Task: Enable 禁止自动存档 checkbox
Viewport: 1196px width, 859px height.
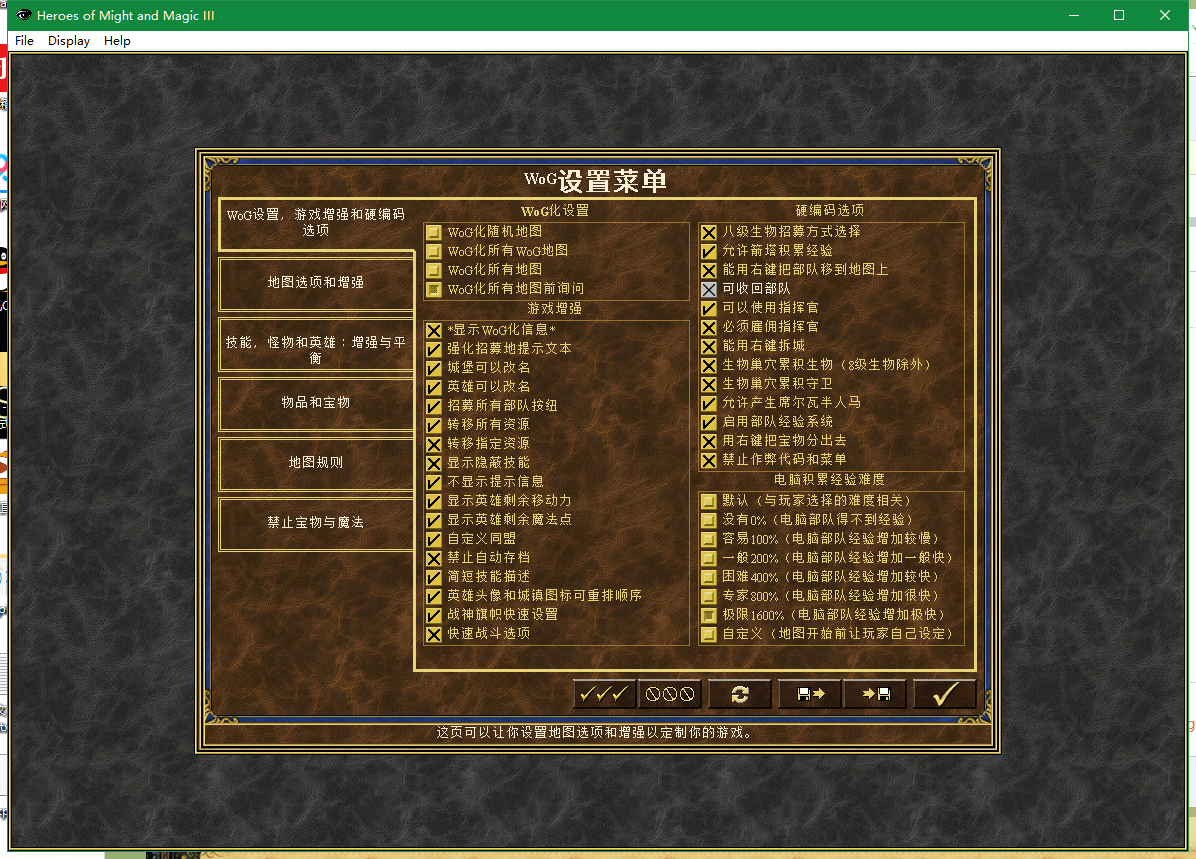Action: tap(434, 558)
